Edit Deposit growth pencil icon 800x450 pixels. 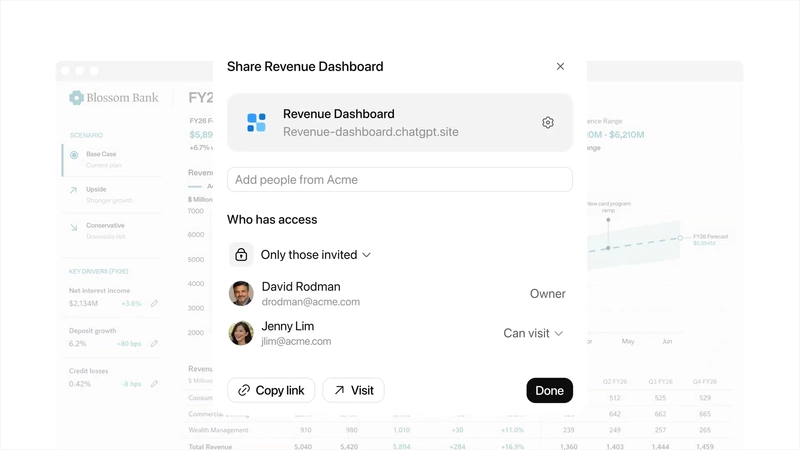pyautogui.click(x=154, y=343)
